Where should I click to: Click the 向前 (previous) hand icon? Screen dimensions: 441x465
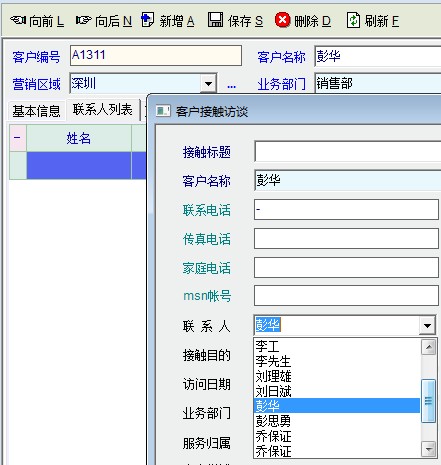tap(18, 20)
